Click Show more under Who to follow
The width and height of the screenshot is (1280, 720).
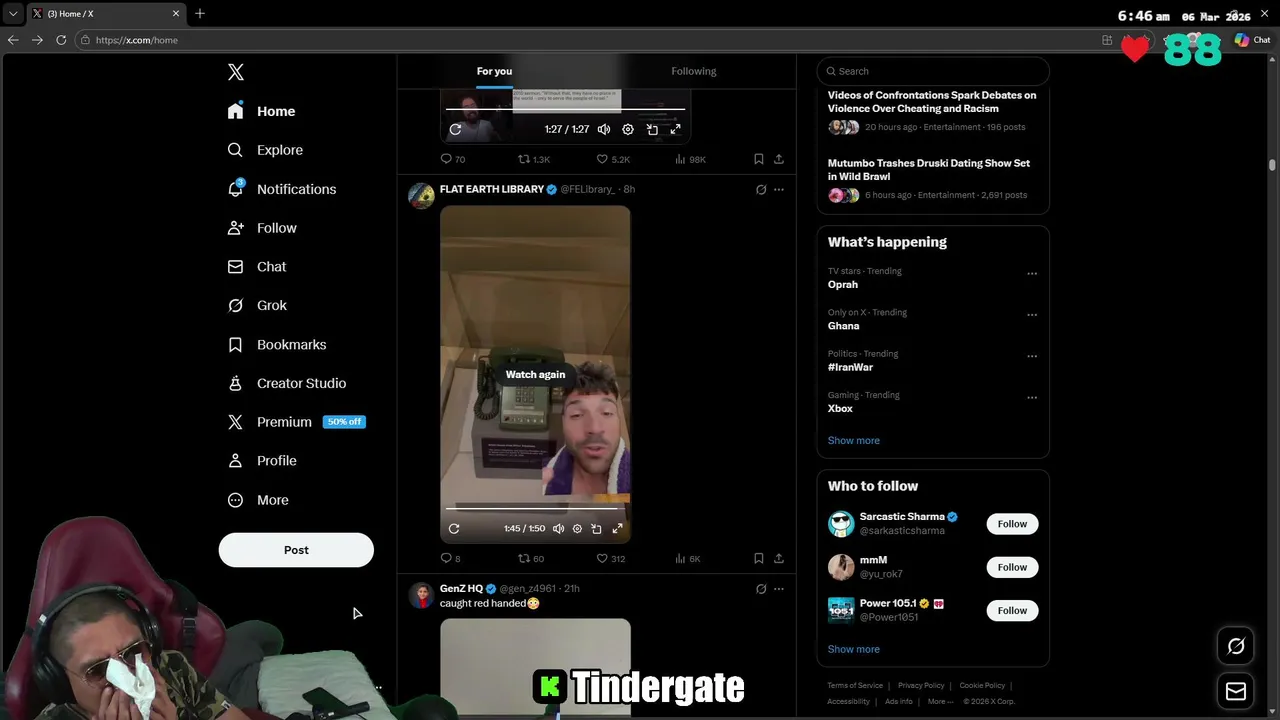[x=853, y=649]
